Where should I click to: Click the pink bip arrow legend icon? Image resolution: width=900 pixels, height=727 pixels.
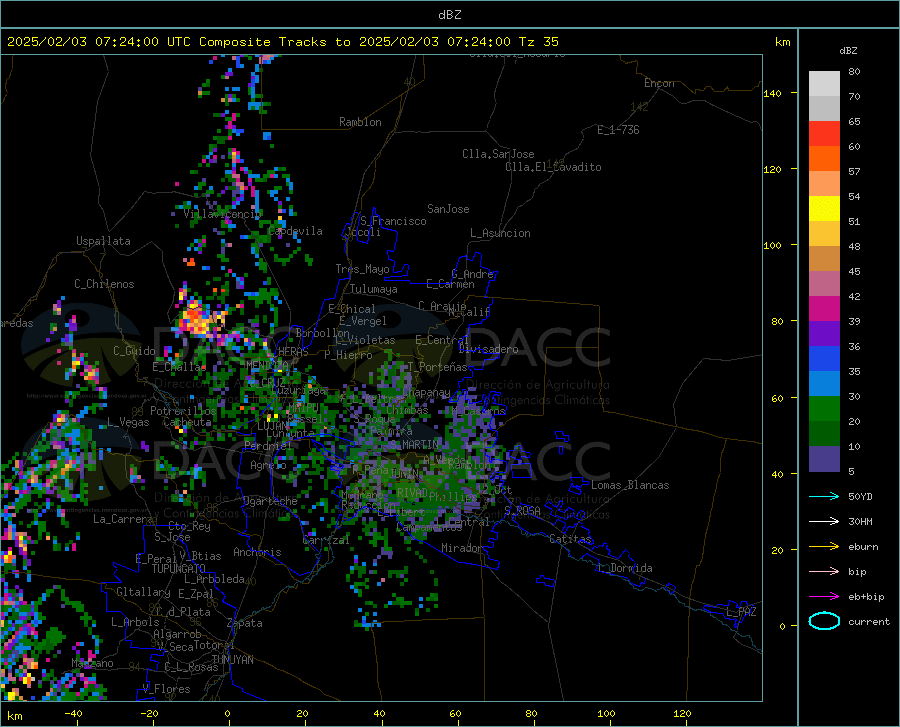[x=824, y=572]
